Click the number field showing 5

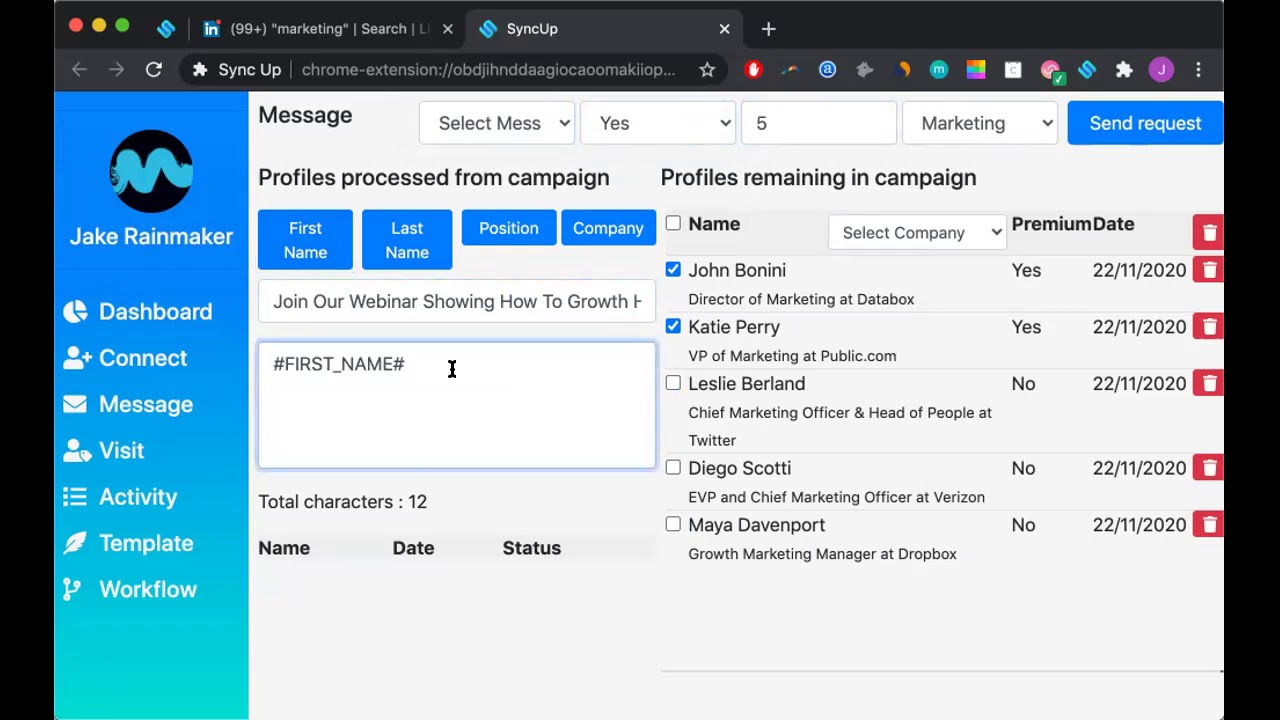point(819,123)
